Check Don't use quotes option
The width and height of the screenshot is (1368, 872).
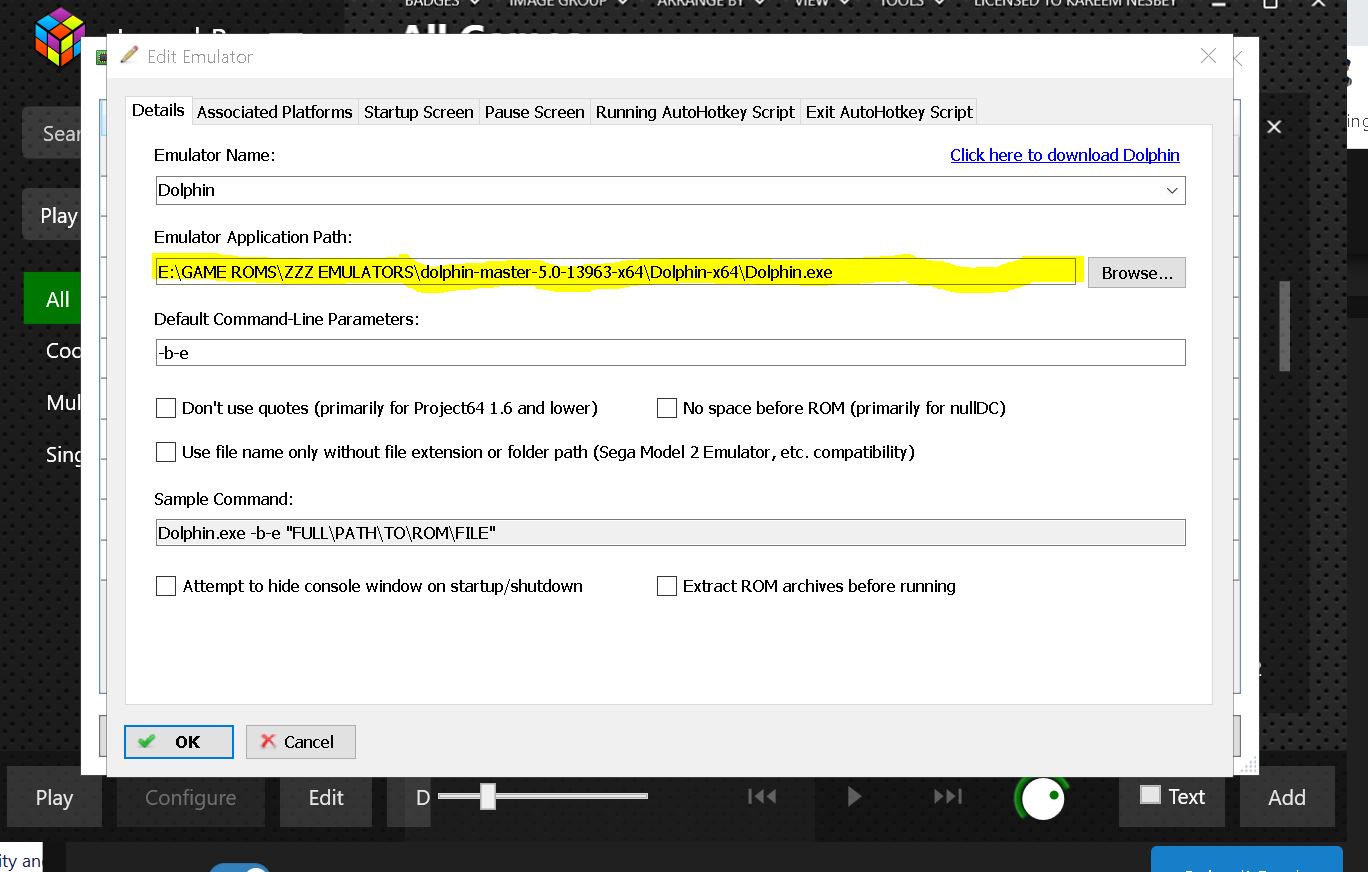[166, 408]
